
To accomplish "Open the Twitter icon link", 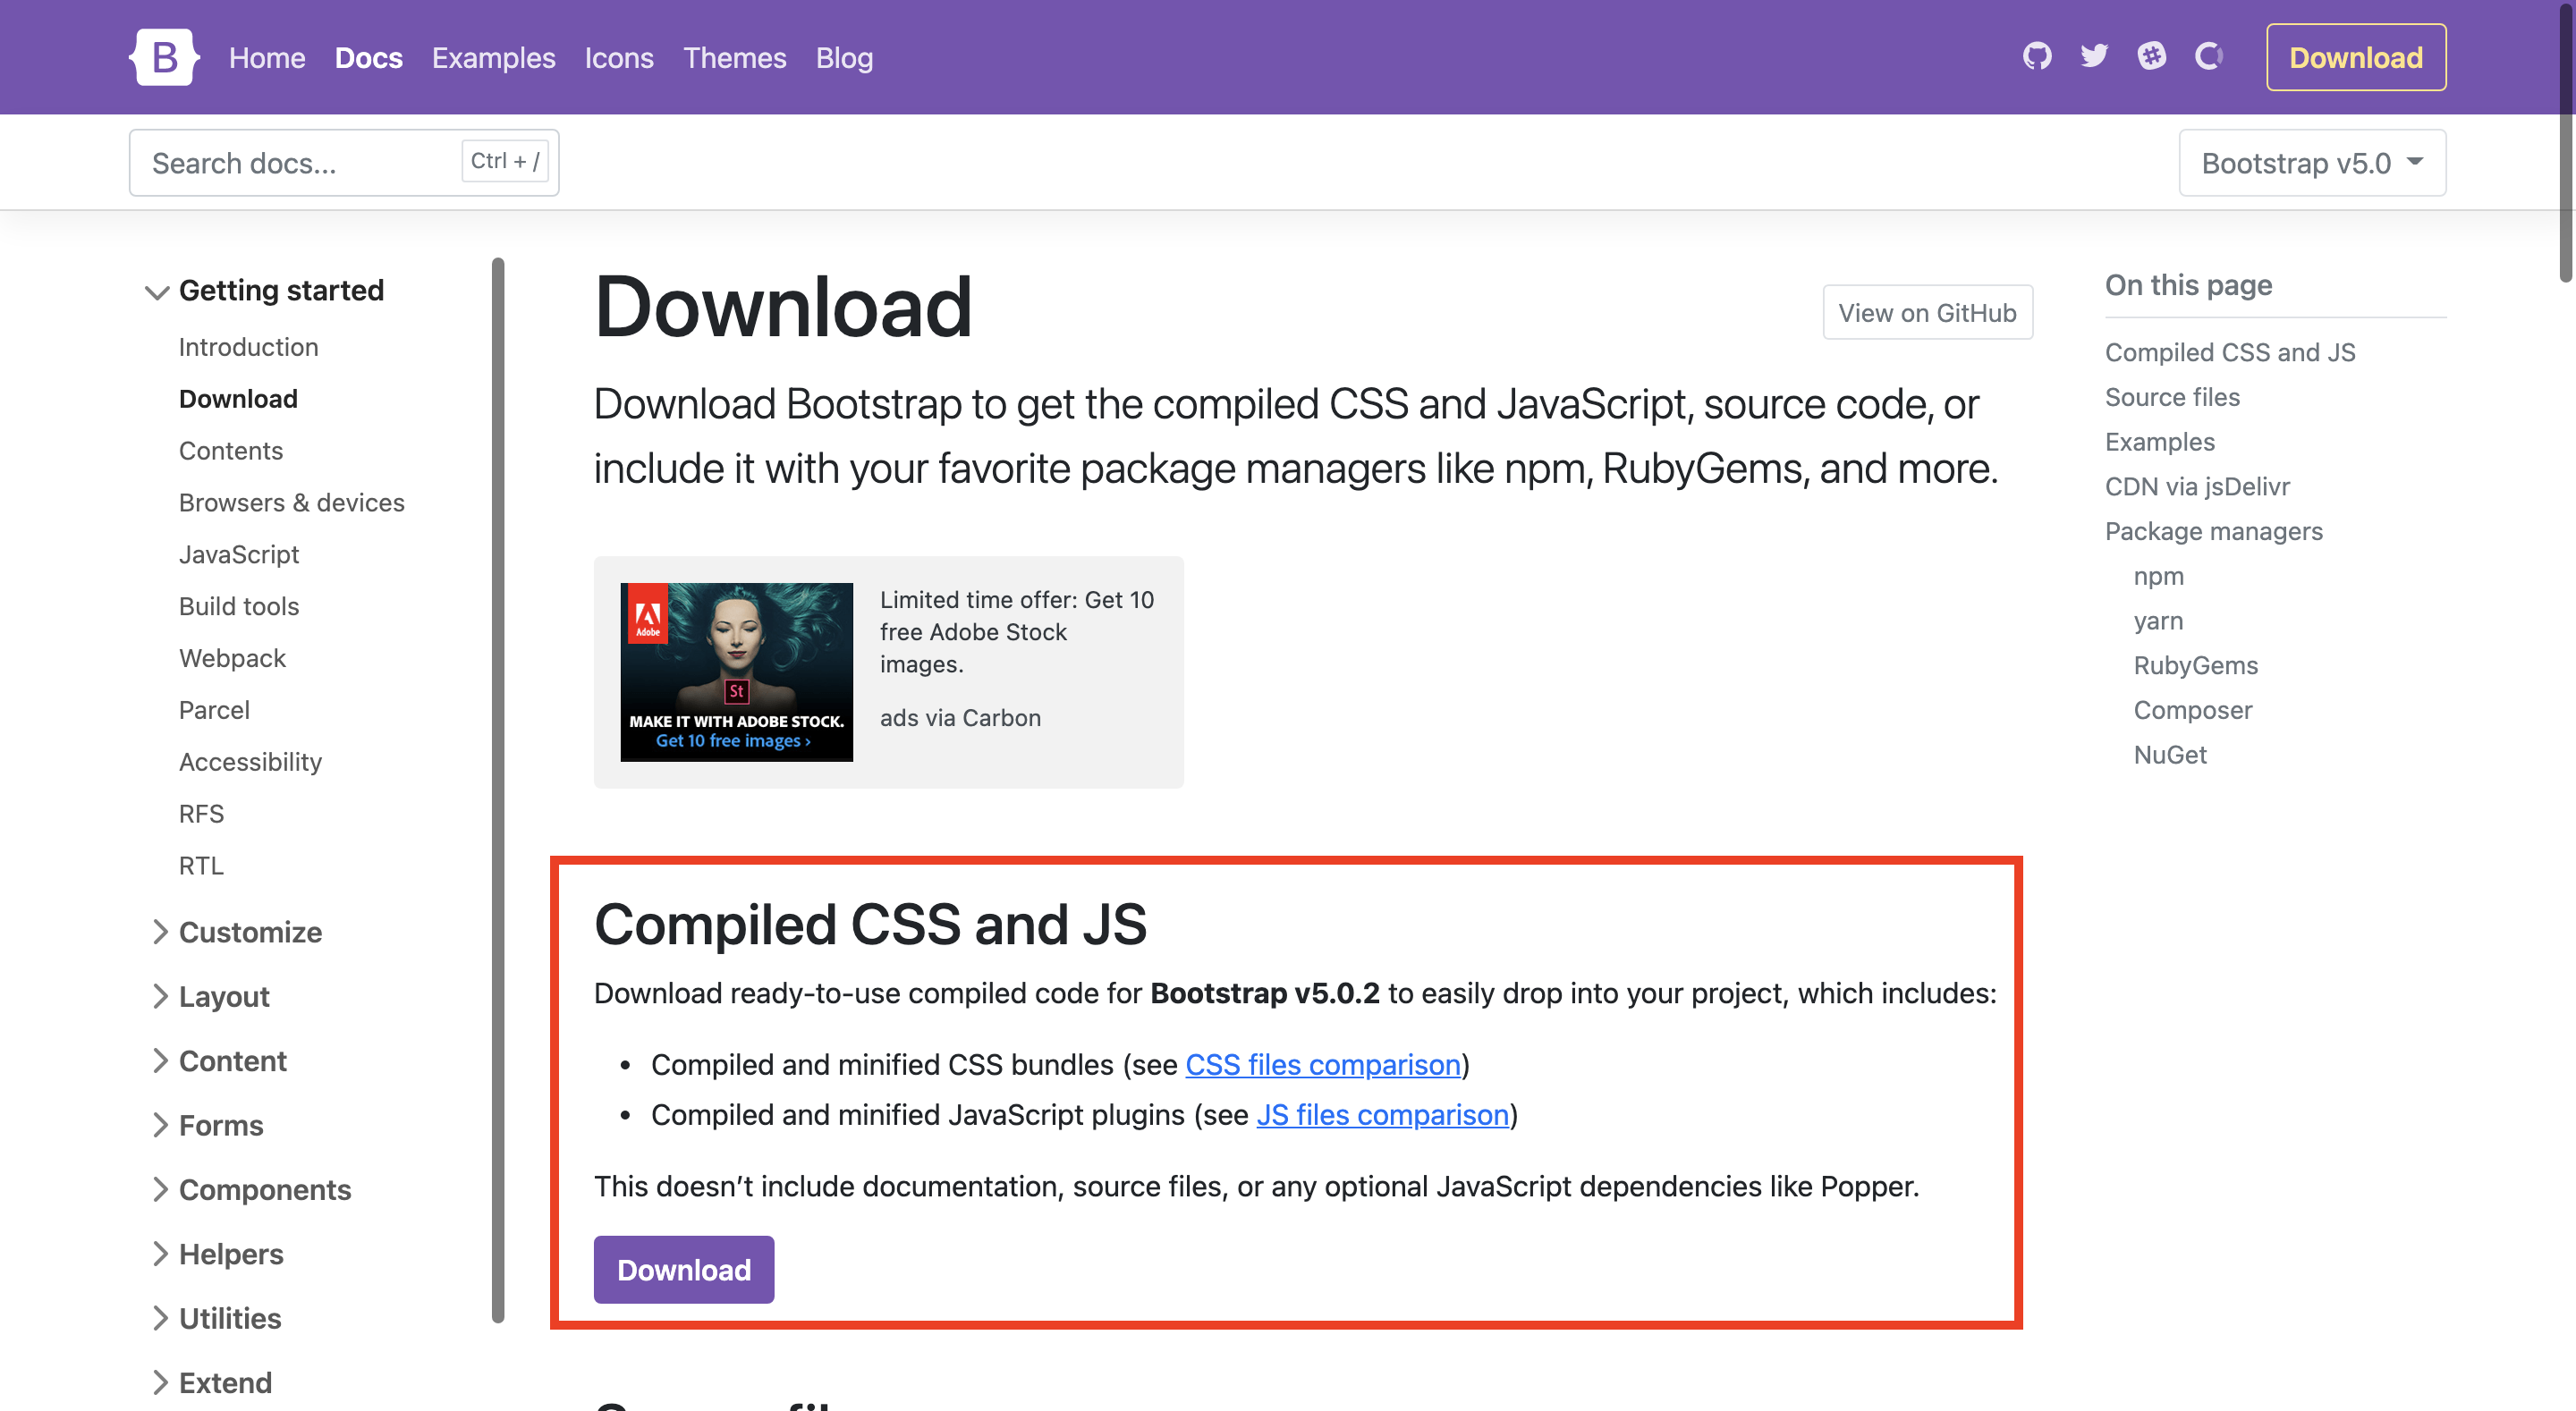I will pyautogui.click(x=2094, y=56).
